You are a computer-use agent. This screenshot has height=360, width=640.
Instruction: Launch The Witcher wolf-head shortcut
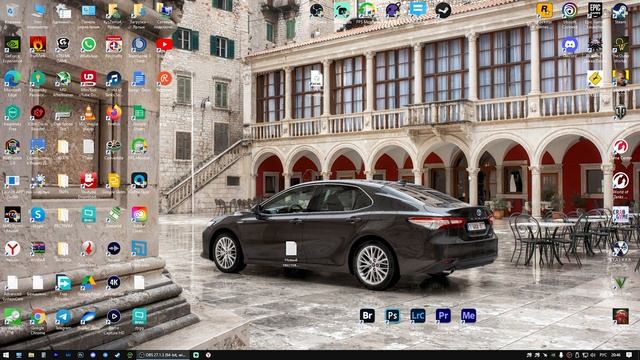coord(595,44)
